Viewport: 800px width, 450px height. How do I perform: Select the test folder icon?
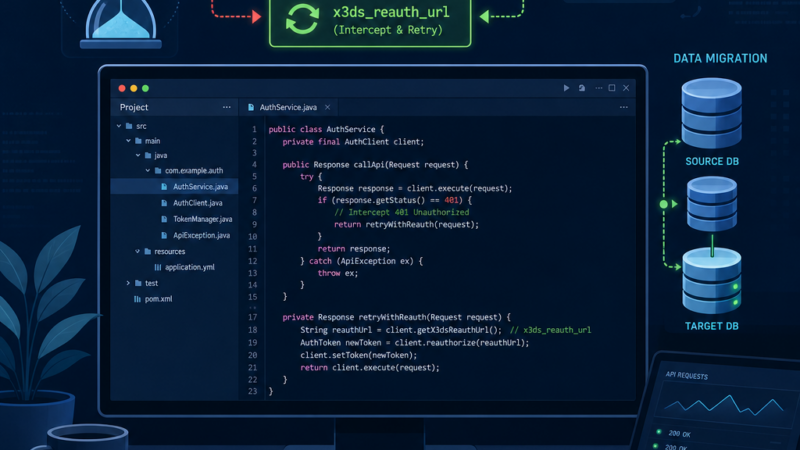pyautogui.click(x=138, y=283)
